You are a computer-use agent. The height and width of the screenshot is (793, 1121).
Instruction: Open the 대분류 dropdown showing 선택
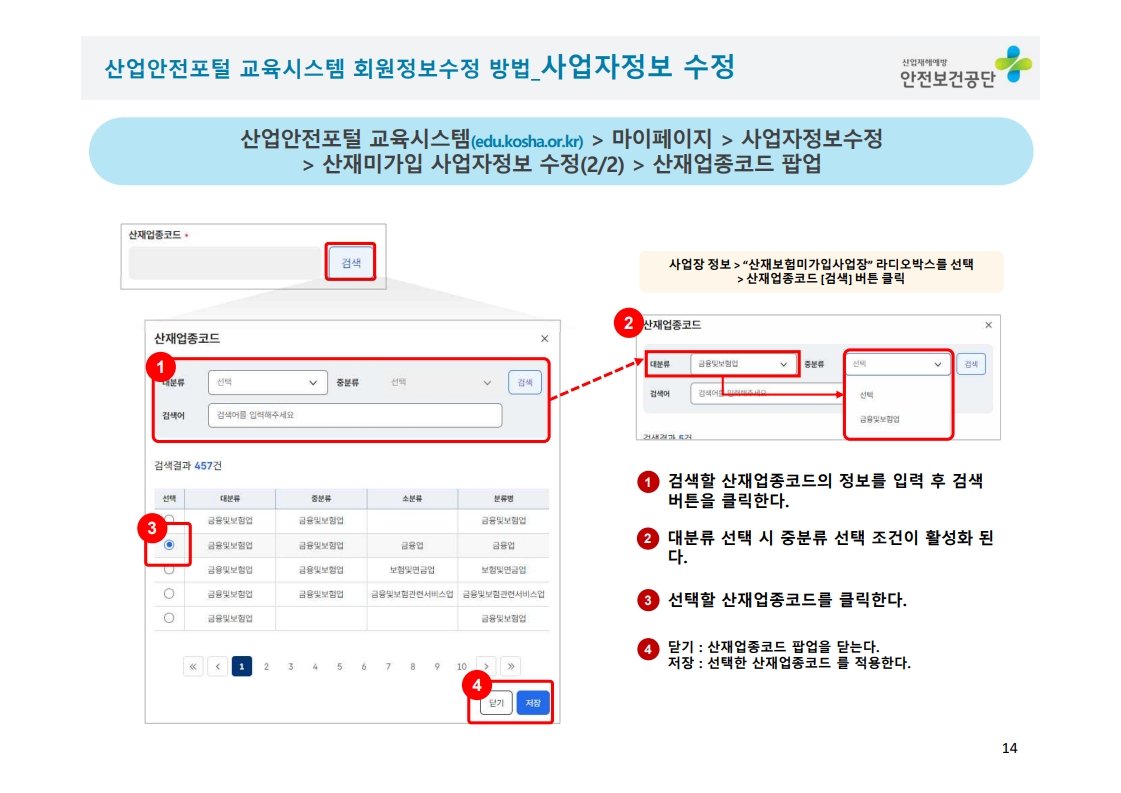tap(267, 382)
